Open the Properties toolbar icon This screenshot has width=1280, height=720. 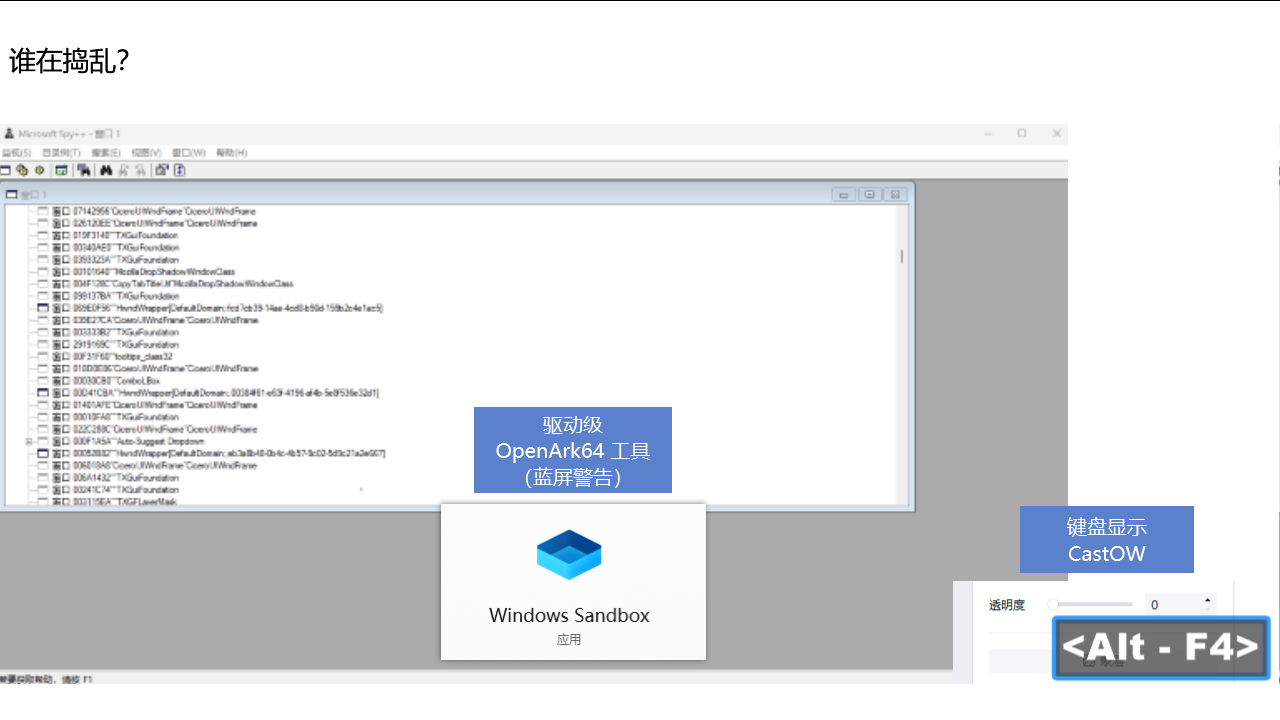tap(162, 170)
